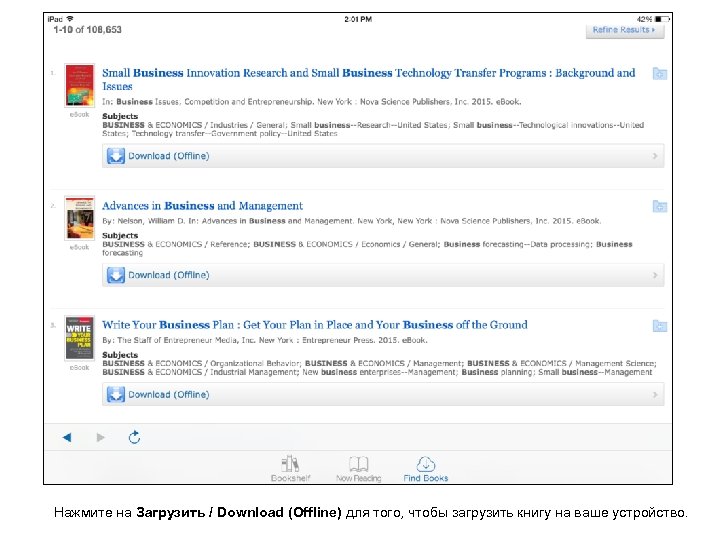Open the Now Reading tab
This screenshot has height=540, width=720.
pos(359,468)
